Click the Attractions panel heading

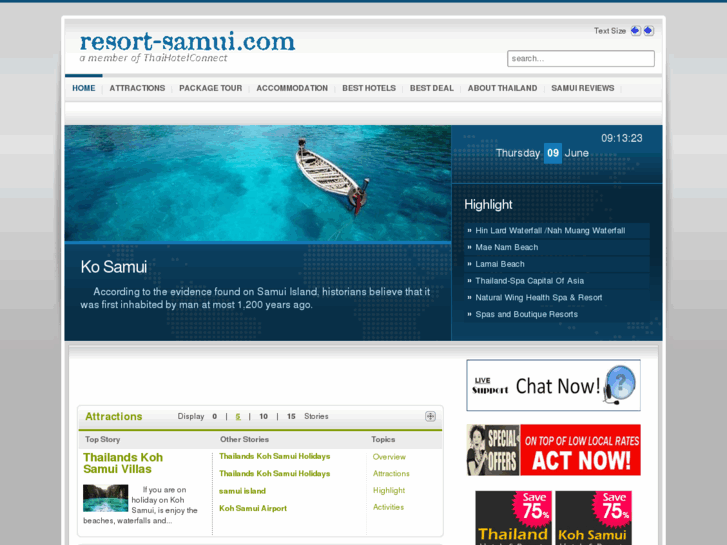(114, 417)
